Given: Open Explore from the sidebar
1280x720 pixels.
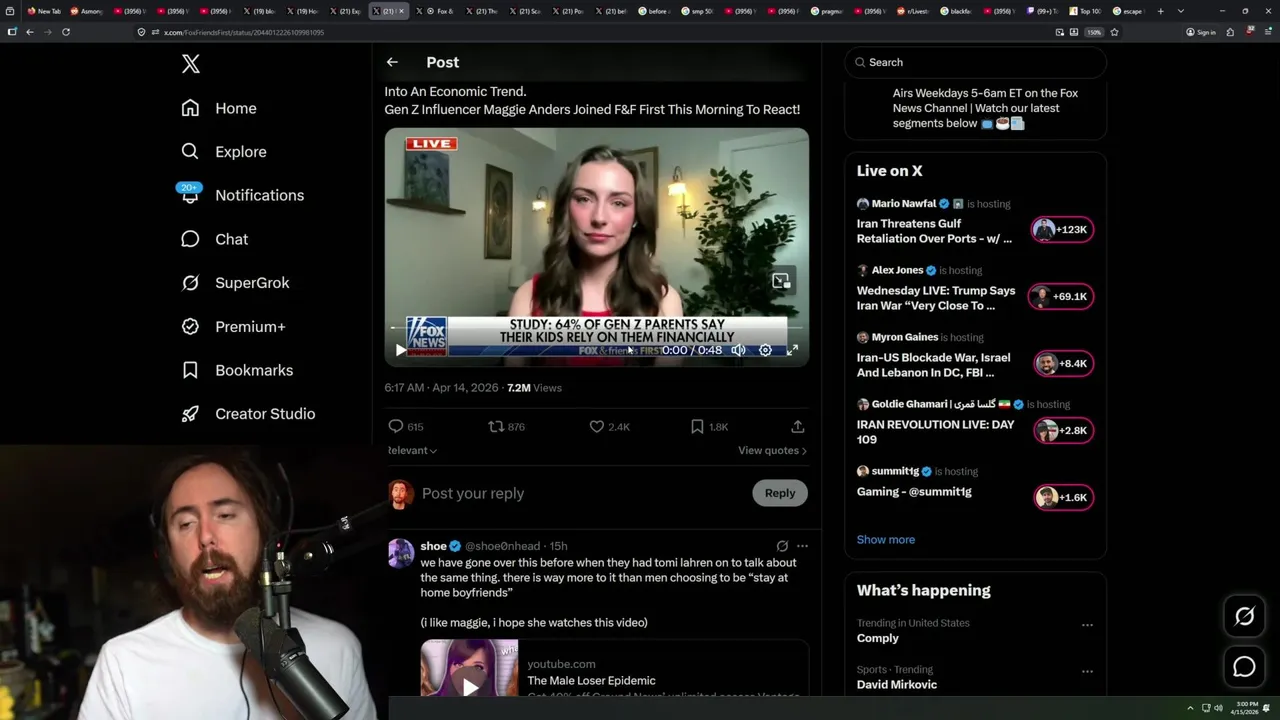Looking at the screenshot, I should (224, 152).
